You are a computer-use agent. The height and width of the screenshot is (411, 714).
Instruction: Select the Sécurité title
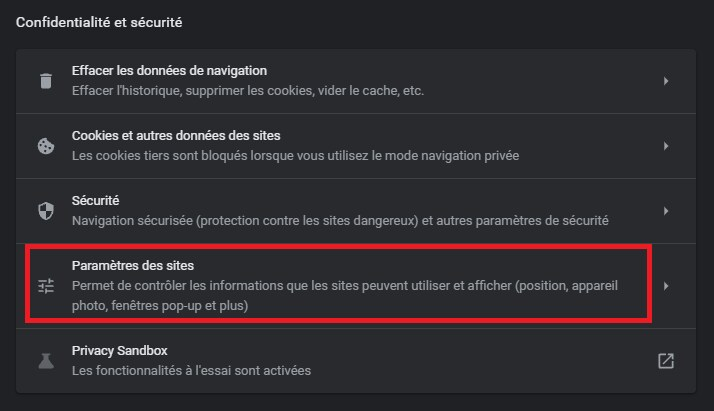coord(96,201)
